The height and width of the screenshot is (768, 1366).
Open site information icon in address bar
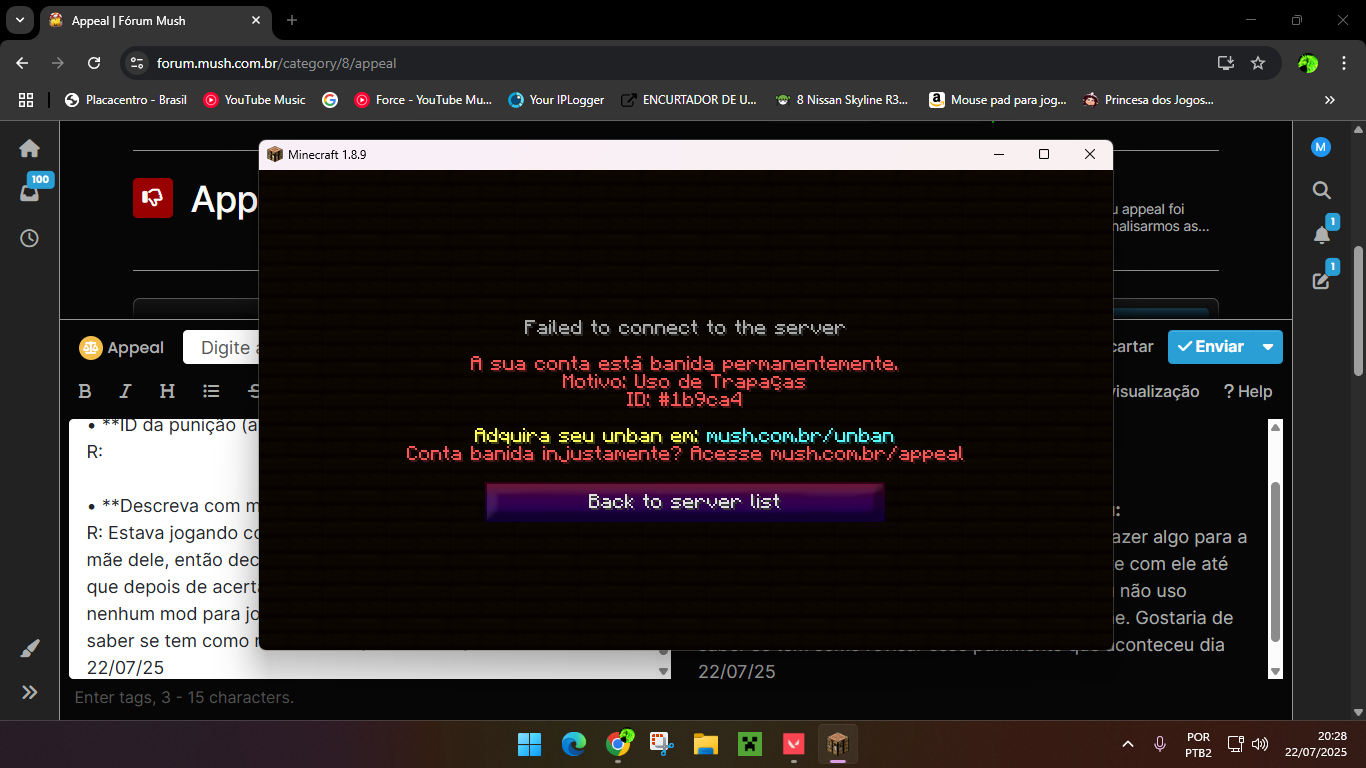[x=138, y=63]
